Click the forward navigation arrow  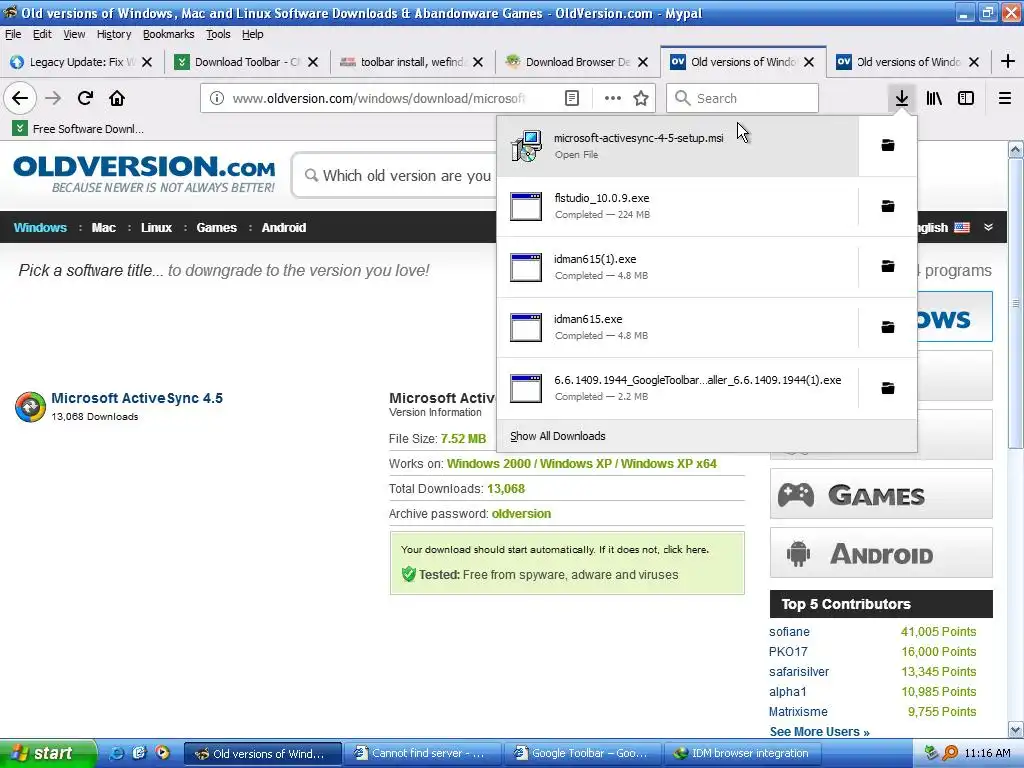(53, 98)
